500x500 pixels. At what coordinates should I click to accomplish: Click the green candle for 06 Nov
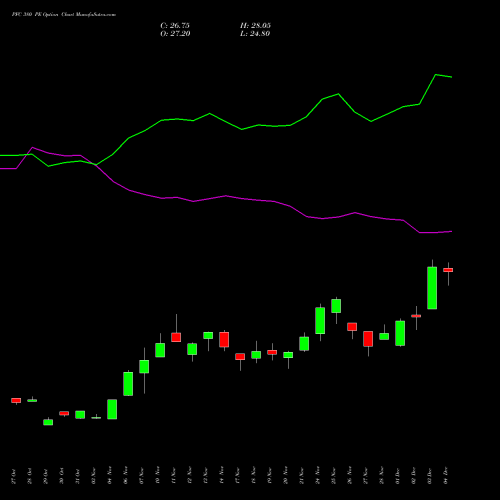128,384
